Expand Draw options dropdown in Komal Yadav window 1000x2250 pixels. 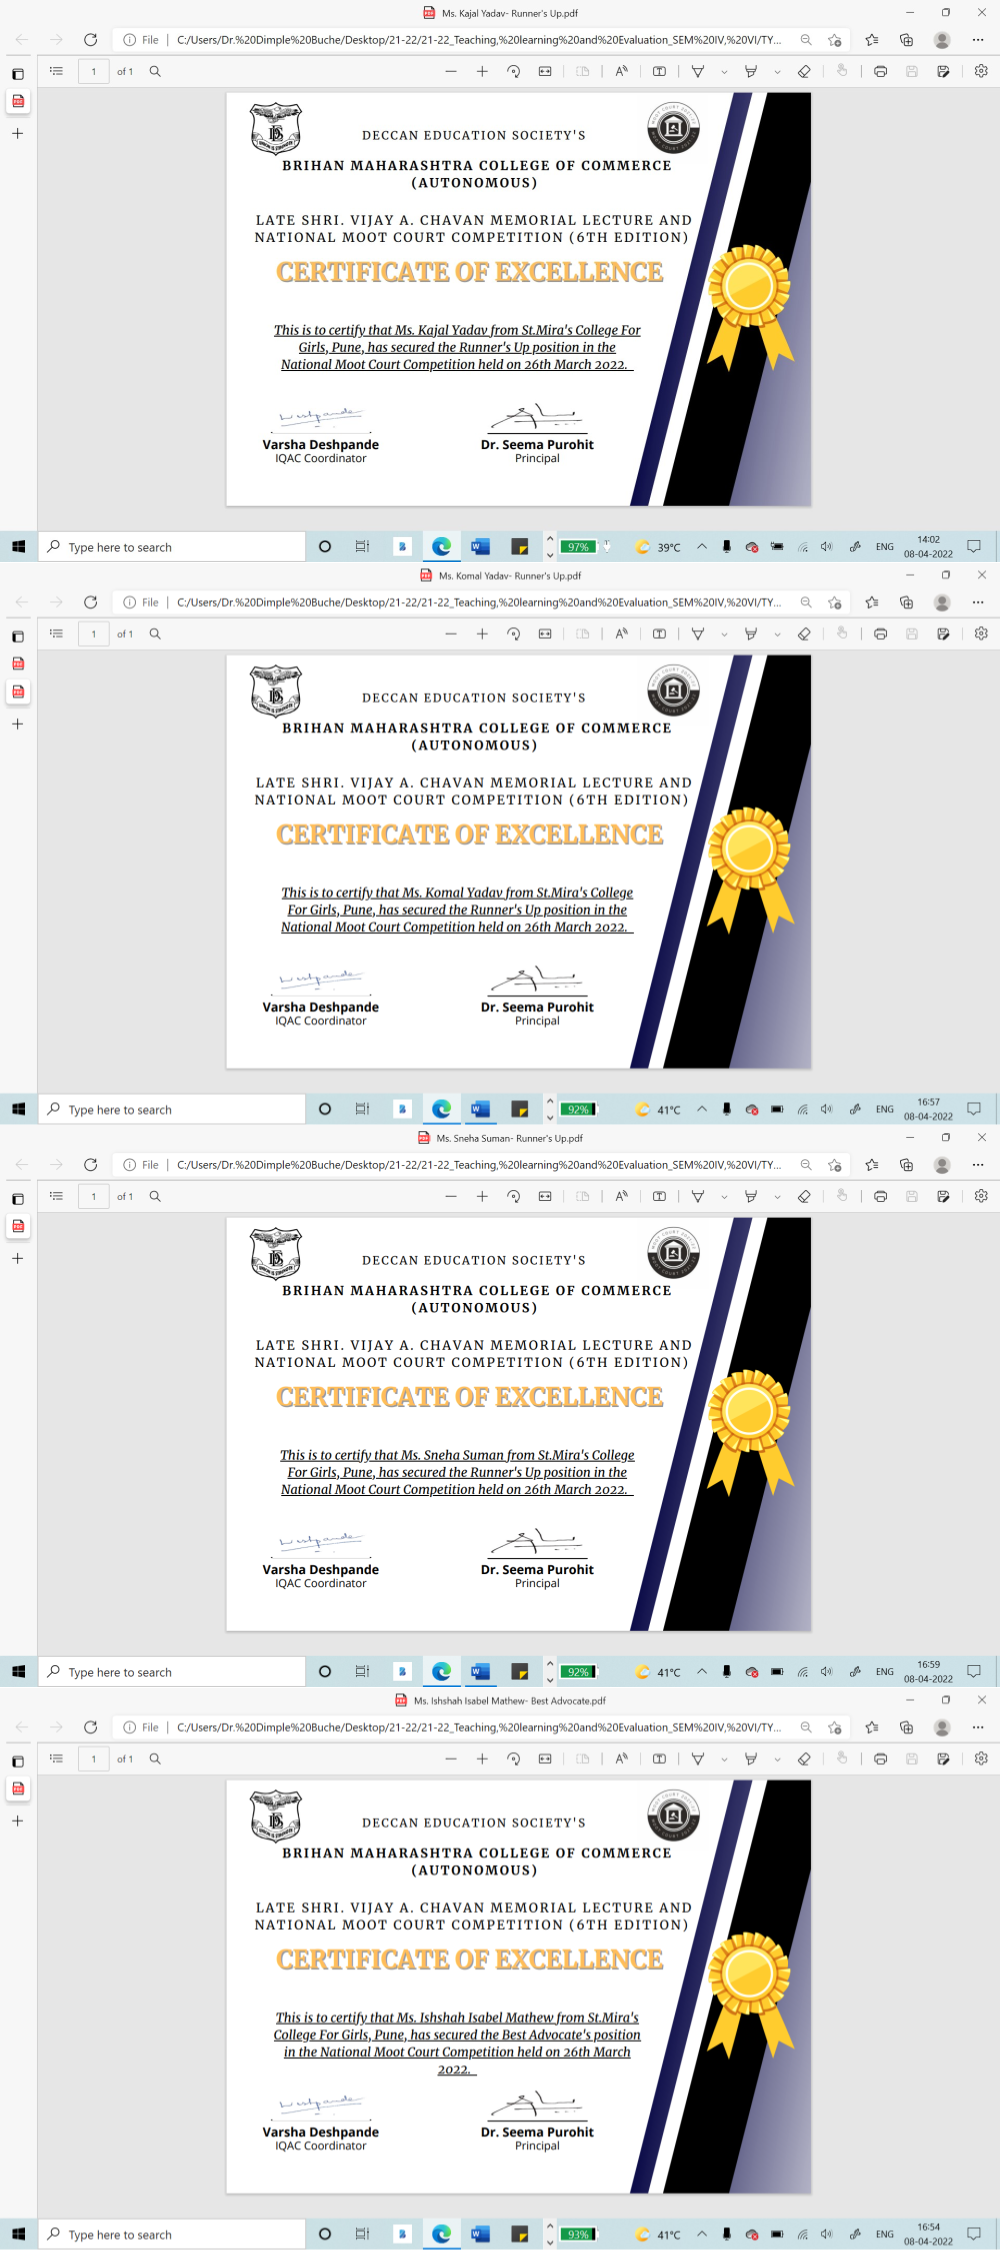(x=724, y=633)
